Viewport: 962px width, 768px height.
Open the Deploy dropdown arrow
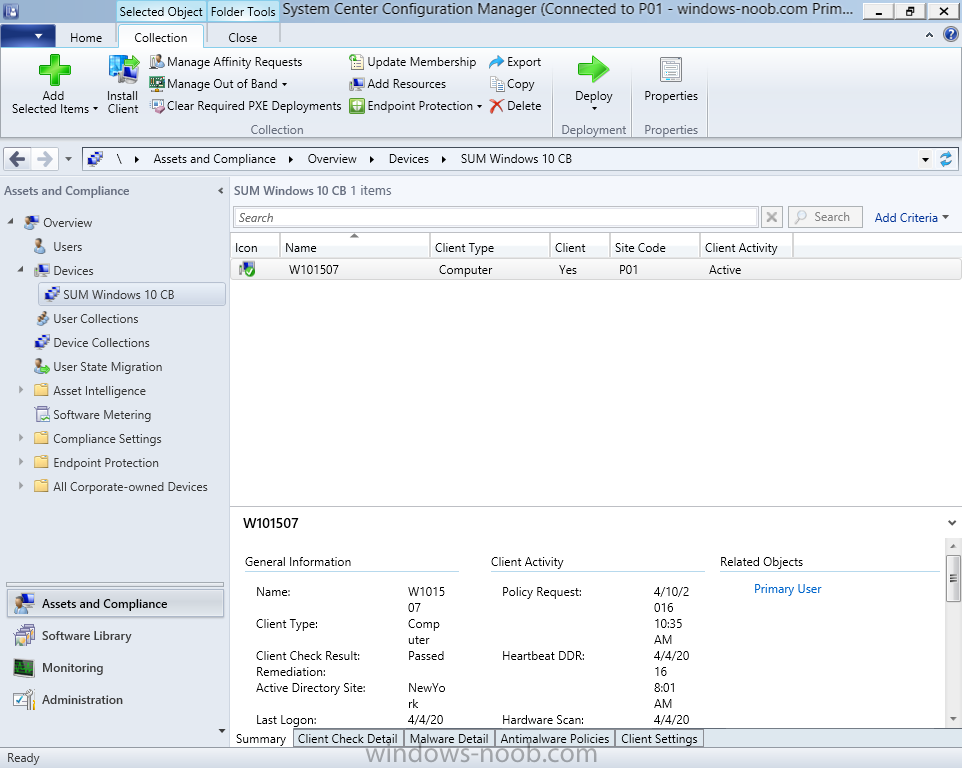[x=594, y=109]
